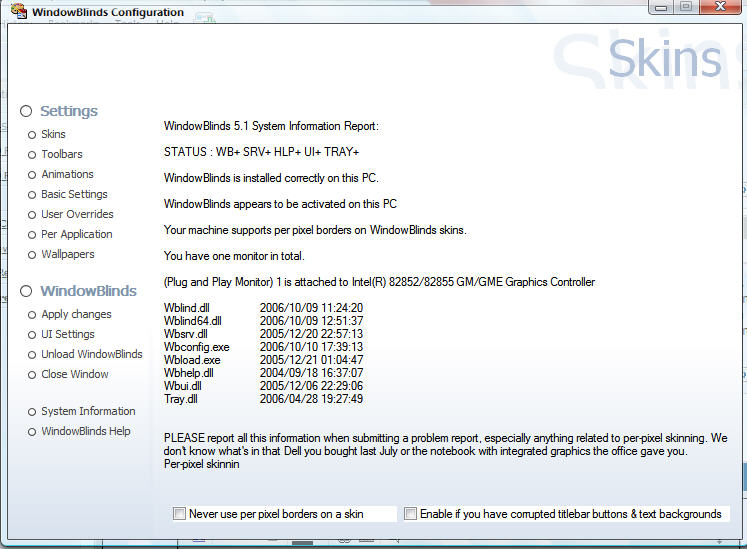Click the Wblind64.dll entry
This screenshot has width=747, height=549.
point(193,321)
